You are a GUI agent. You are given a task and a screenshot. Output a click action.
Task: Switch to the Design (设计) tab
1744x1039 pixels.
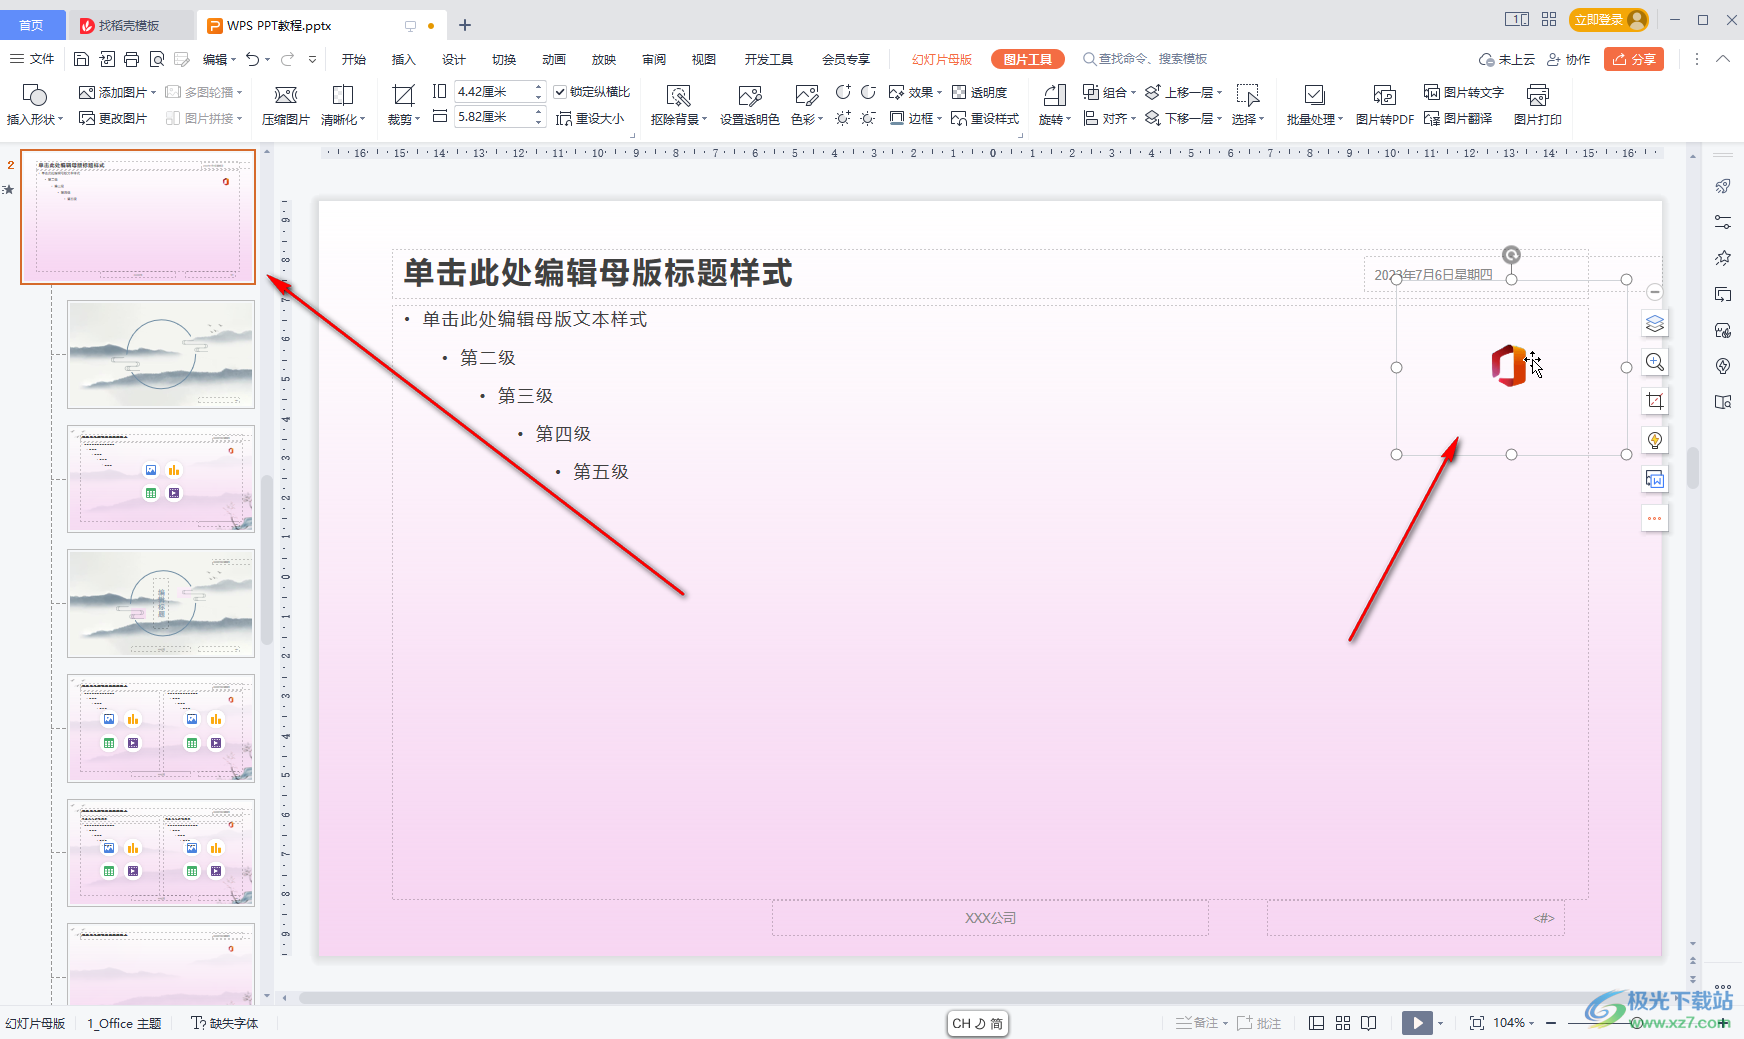tap(454, 59)
